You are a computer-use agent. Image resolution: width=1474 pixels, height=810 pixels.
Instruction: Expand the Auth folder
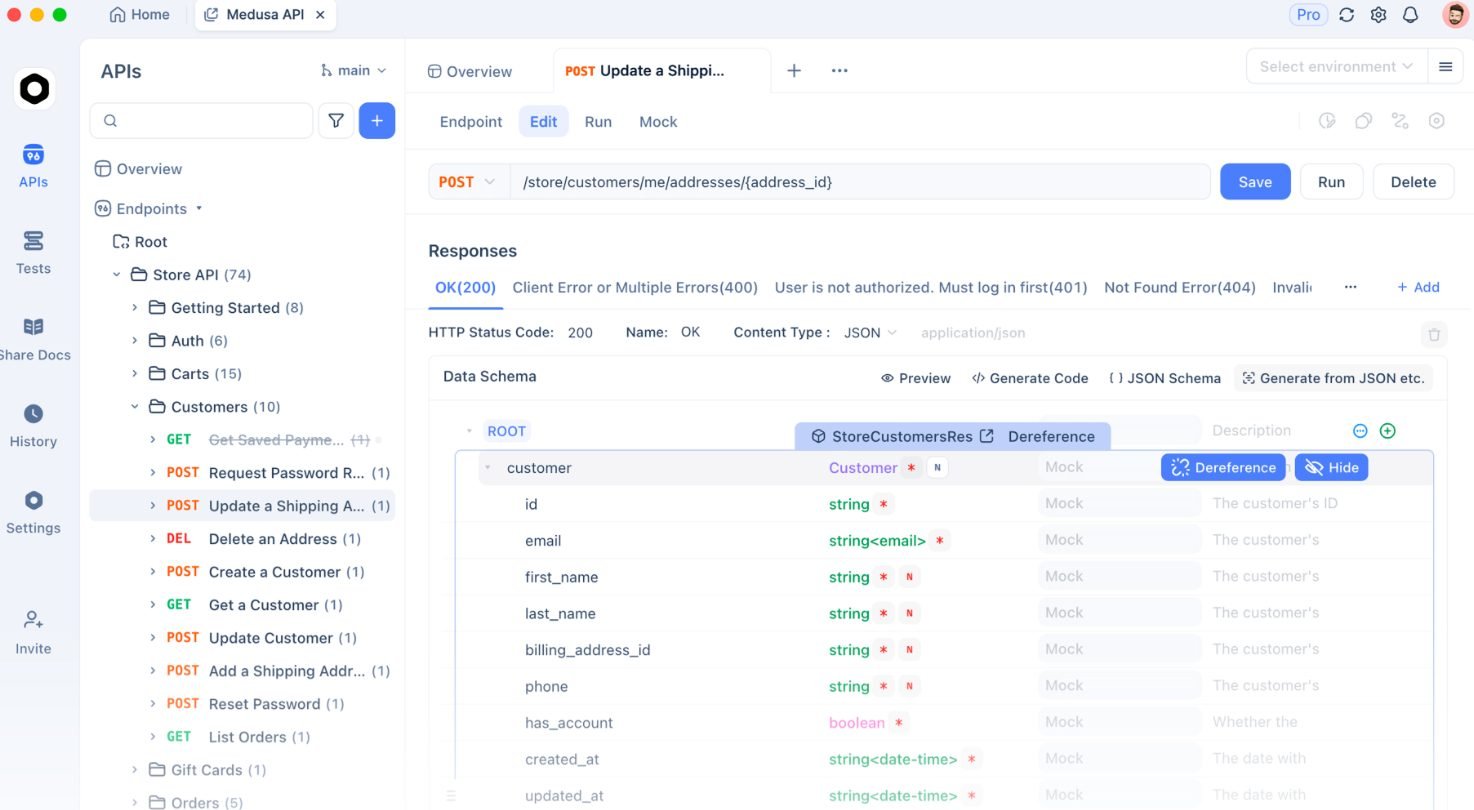point(135,341)
